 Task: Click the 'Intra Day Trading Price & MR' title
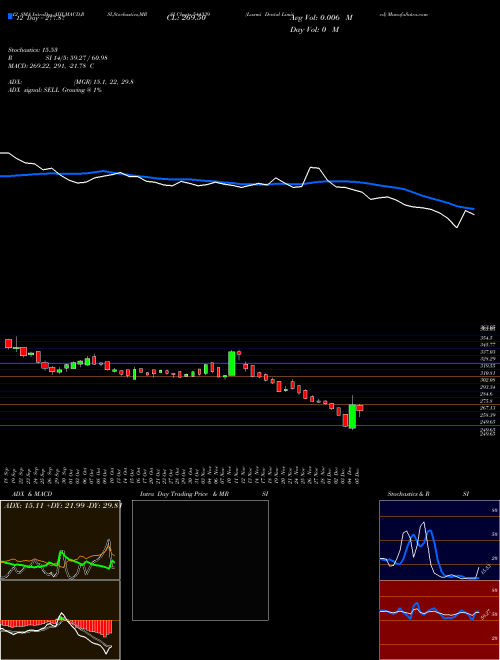pyautogui.click(x=184, y=494)
